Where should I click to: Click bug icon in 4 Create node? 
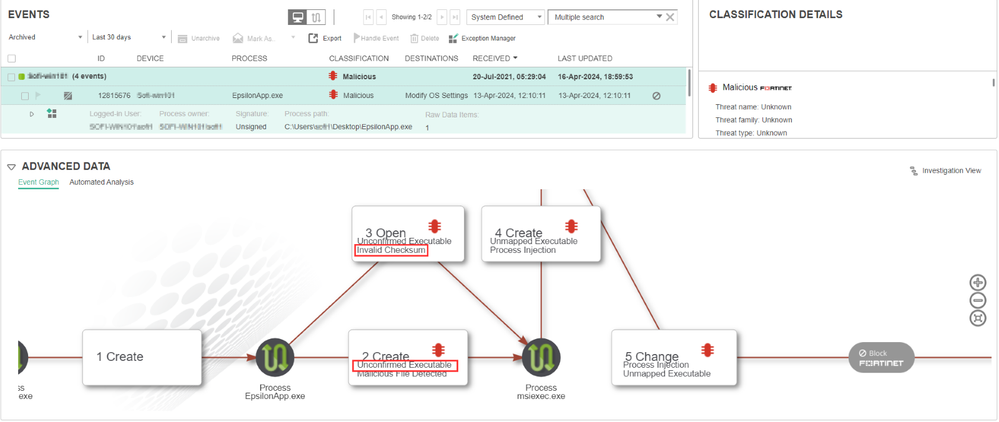(571, 226)
